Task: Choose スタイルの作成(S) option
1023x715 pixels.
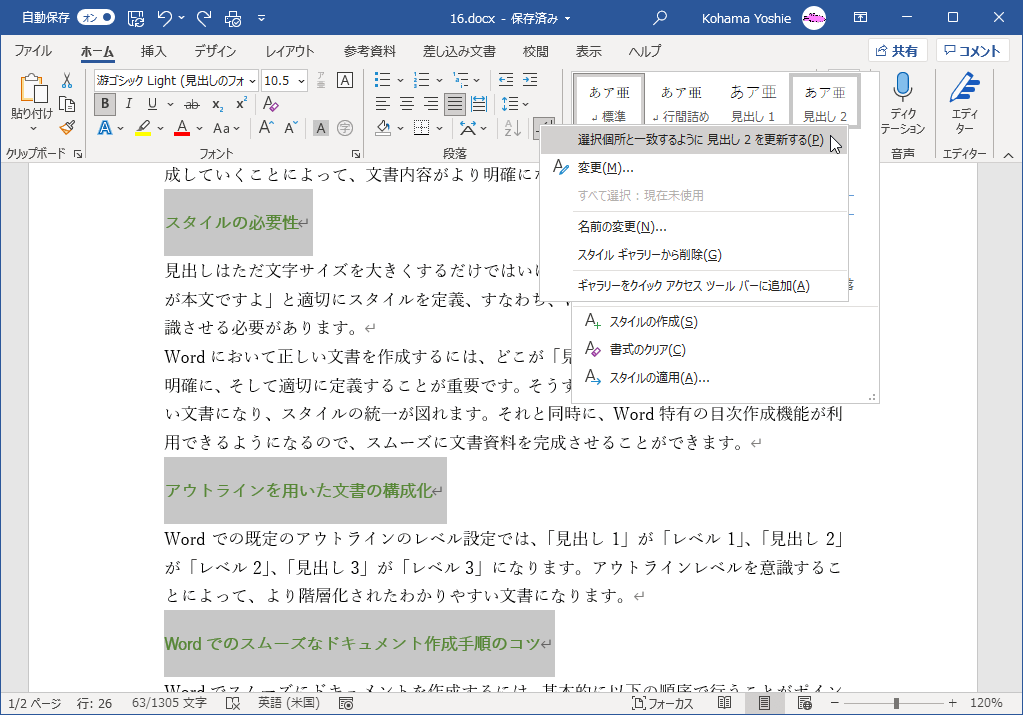Action: coord(724,322)
